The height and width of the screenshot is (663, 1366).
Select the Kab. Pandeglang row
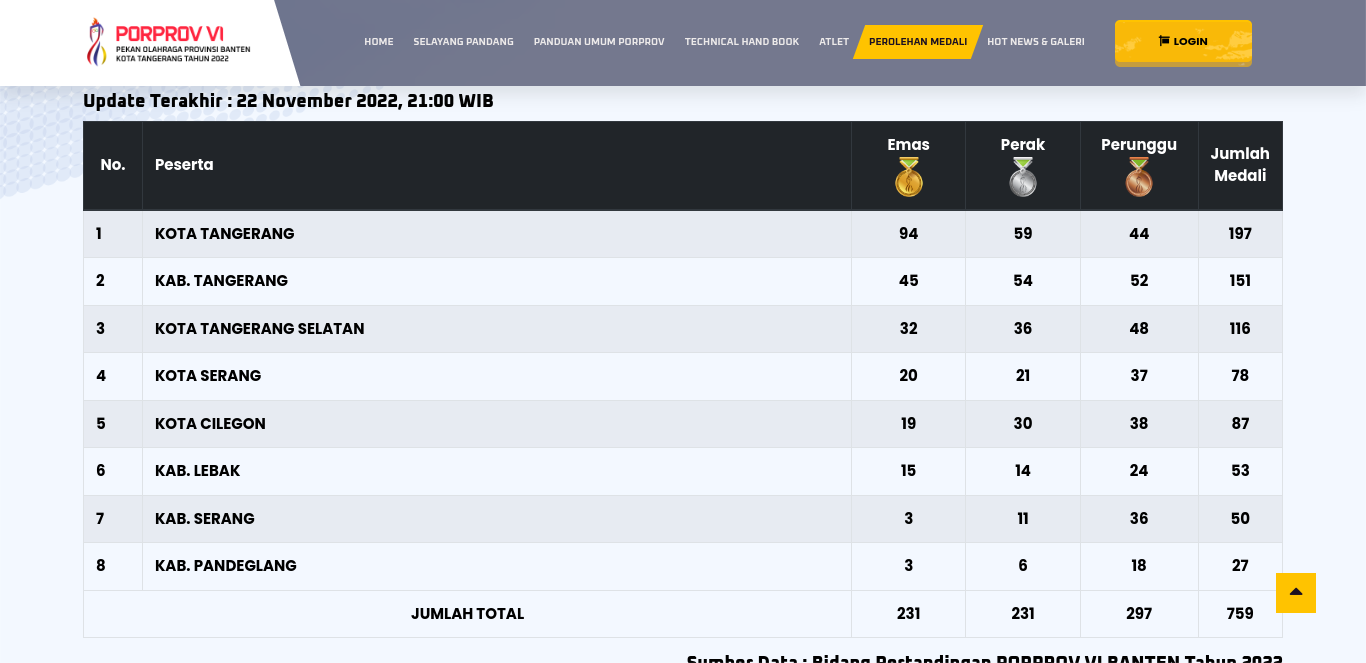pos(225,566)
